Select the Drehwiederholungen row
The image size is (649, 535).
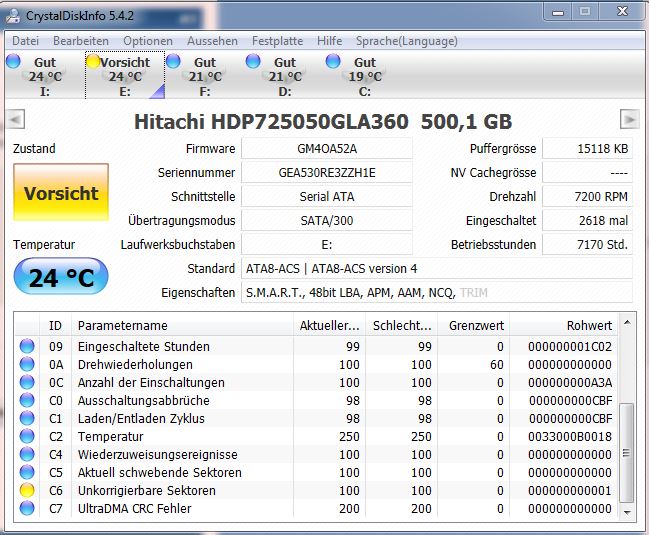click(317, 364)
